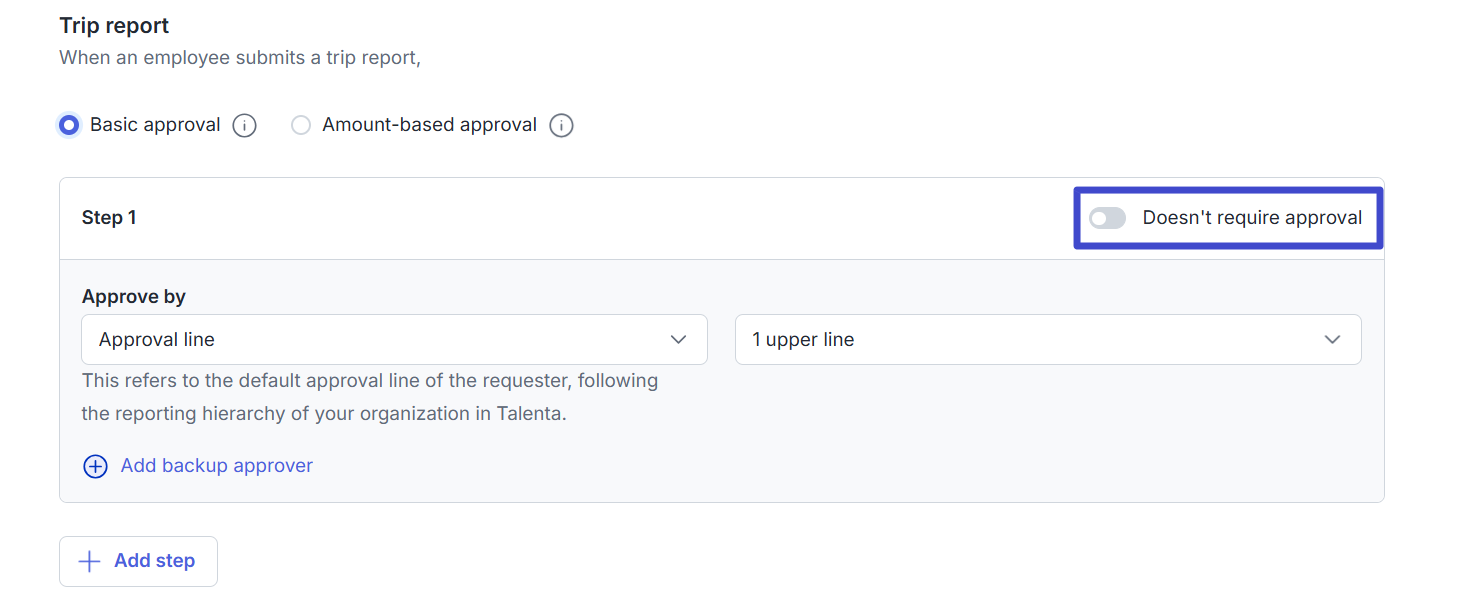
Task: Click the info icon beside Amount-based approval
Action: [562, 126]
